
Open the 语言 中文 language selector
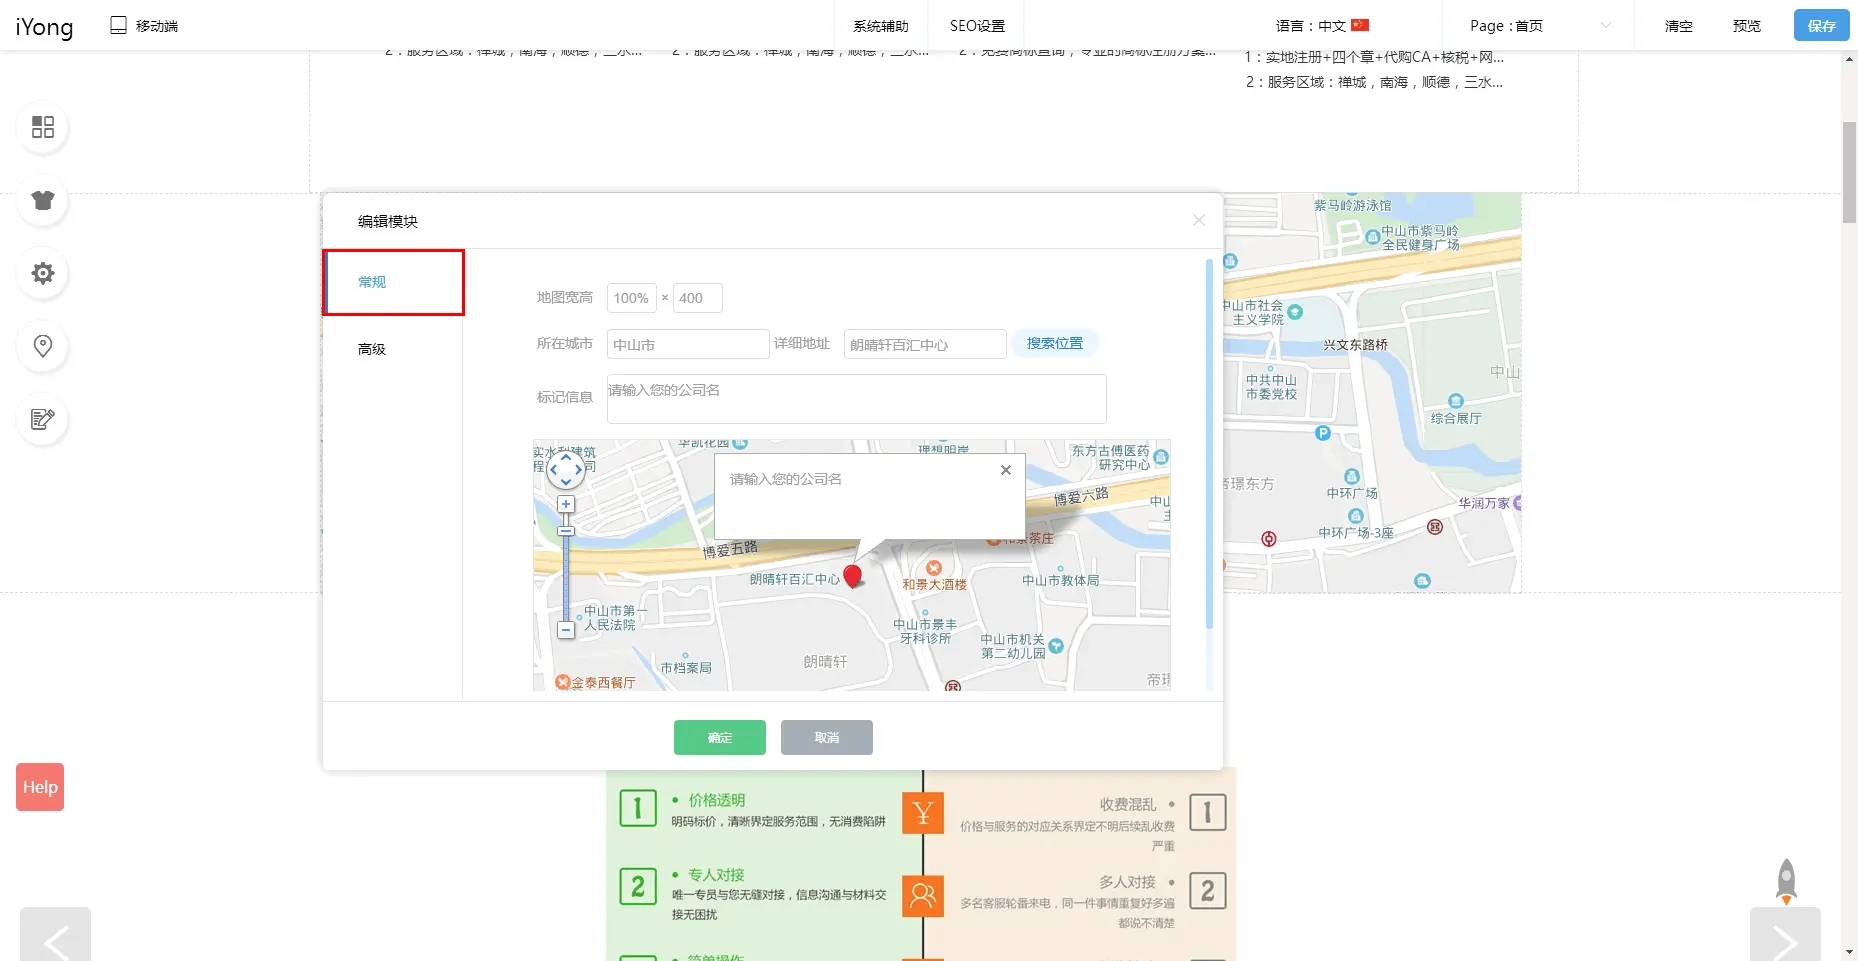[1321, 26]
